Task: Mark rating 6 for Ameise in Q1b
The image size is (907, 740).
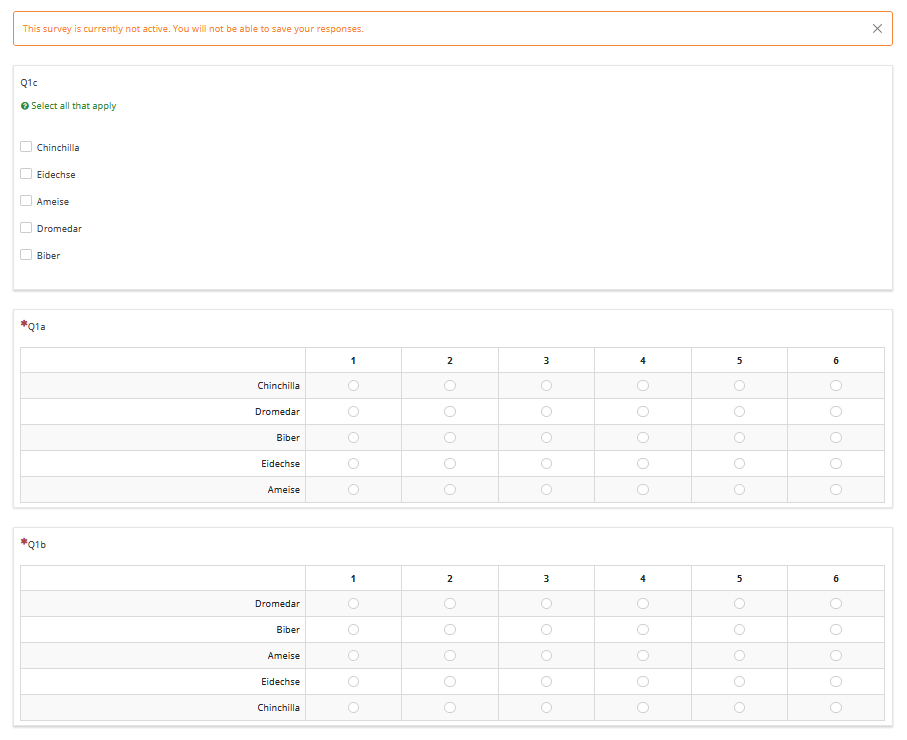Action: (836, 656)
